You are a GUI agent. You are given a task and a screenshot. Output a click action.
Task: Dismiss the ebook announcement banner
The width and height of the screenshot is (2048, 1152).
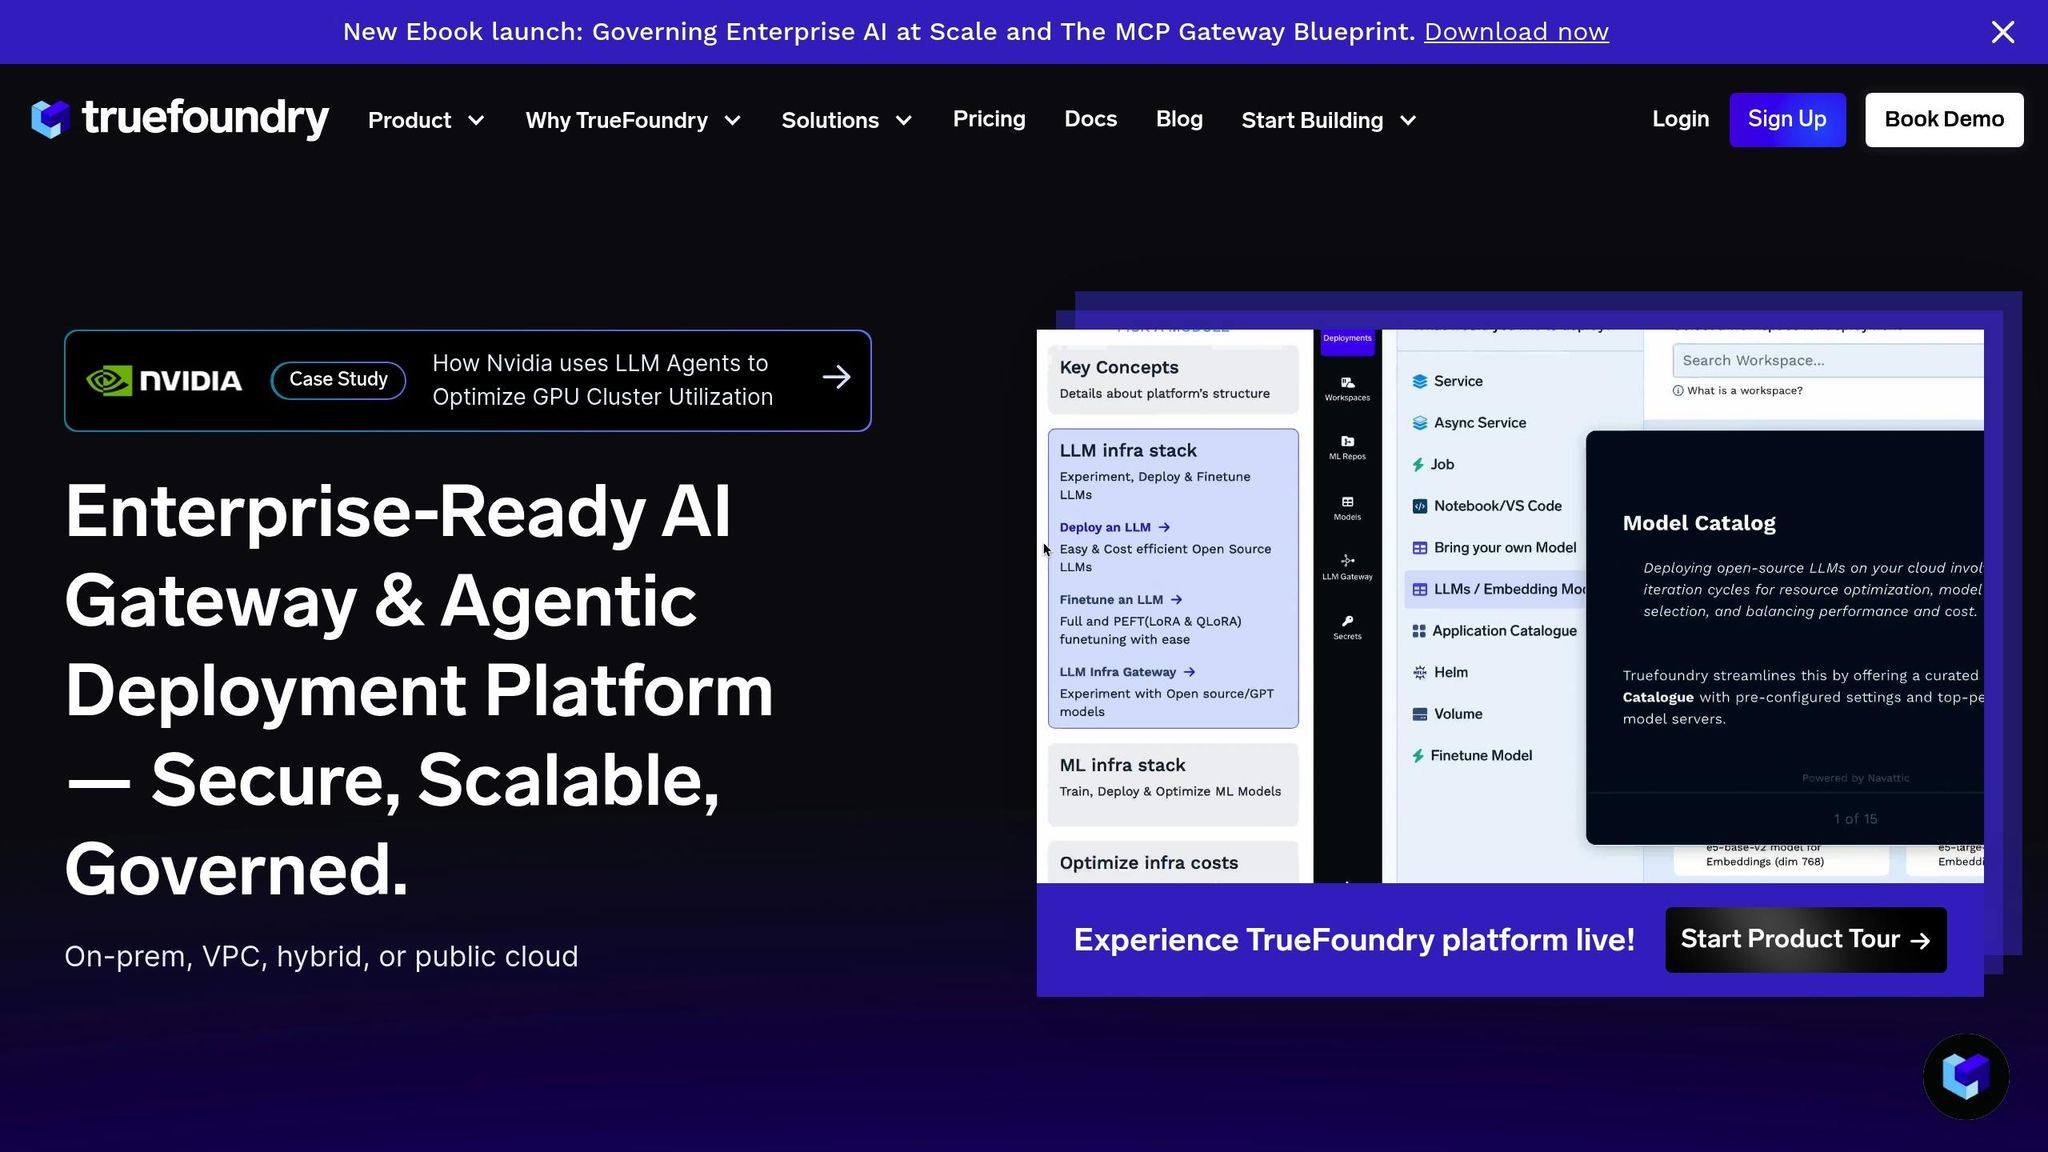coord(2002,32)
